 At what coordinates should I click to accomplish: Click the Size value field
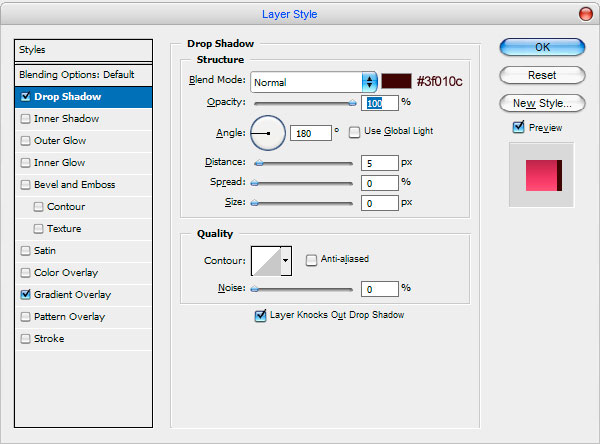(380, 203)
